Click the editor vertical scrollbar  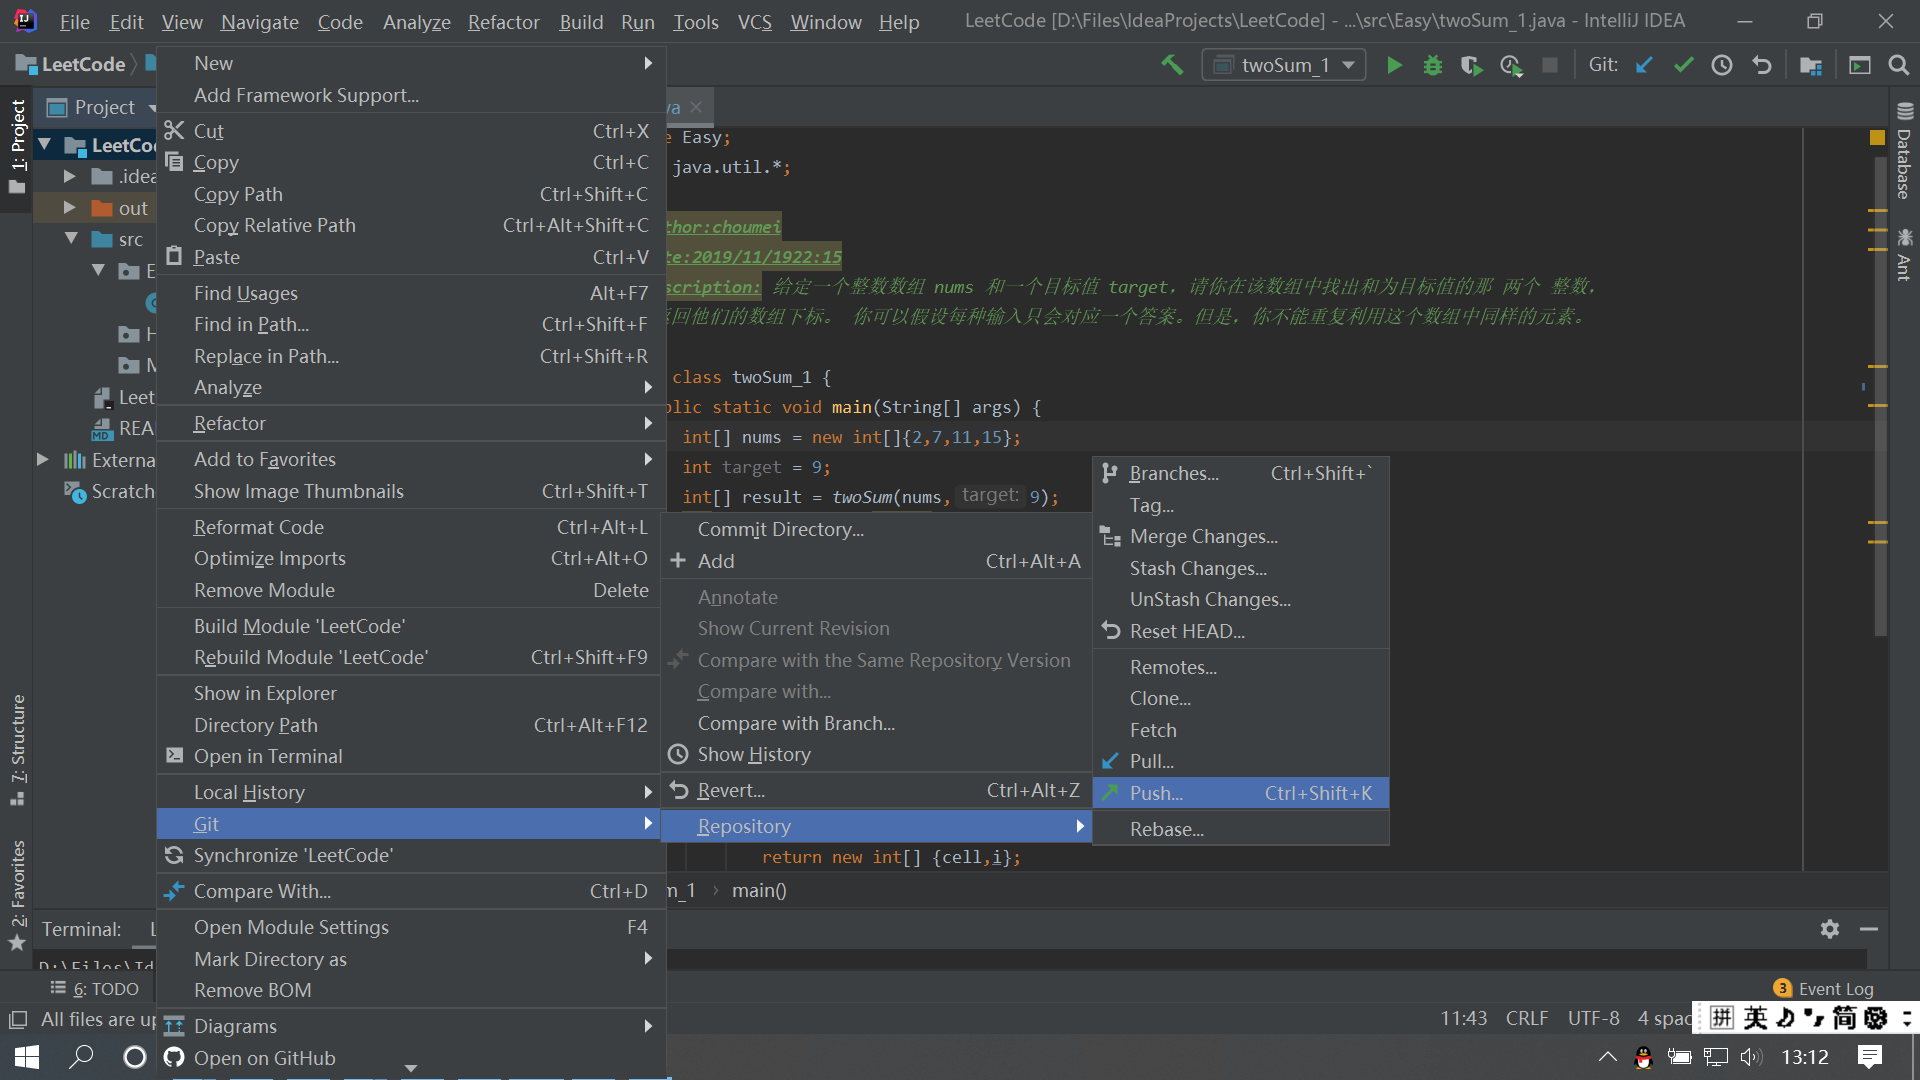tap(1879, 396)
